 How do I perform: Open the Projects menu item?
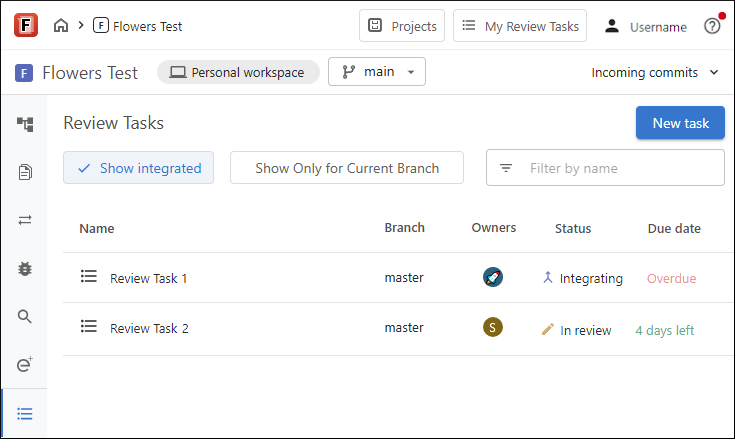pyautogui.click(x=402, y=26)
